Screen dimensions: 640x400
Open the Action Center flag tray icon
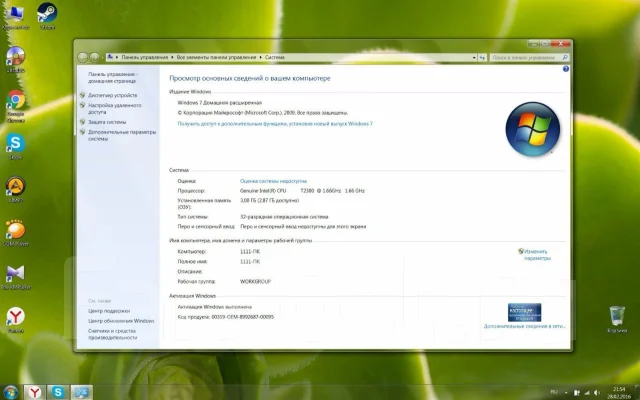(576, 393)
